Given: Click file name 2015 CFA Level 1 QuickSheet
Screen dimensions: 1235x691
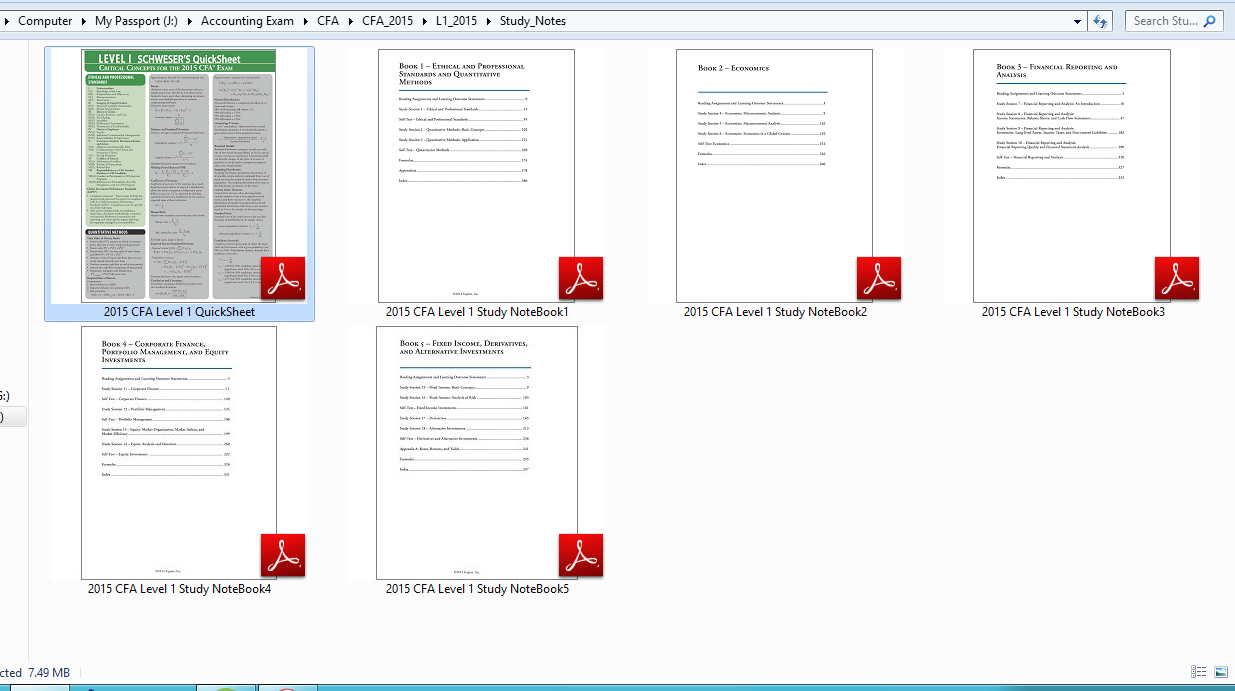Looking at the screenshot, I should [x=179, y=312].
